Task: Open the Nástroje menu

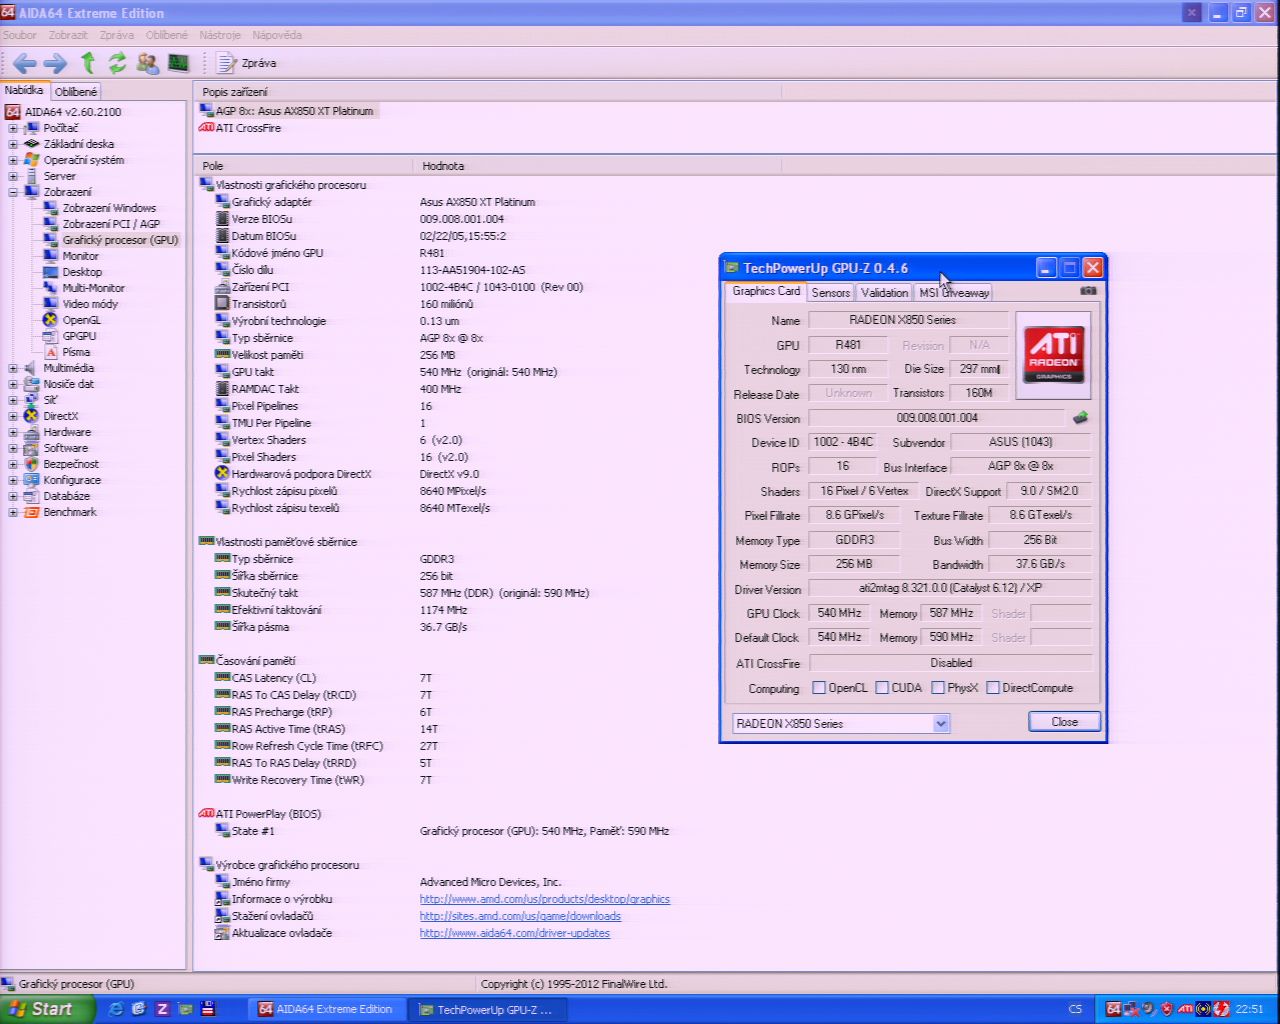Action: [220, 35]
